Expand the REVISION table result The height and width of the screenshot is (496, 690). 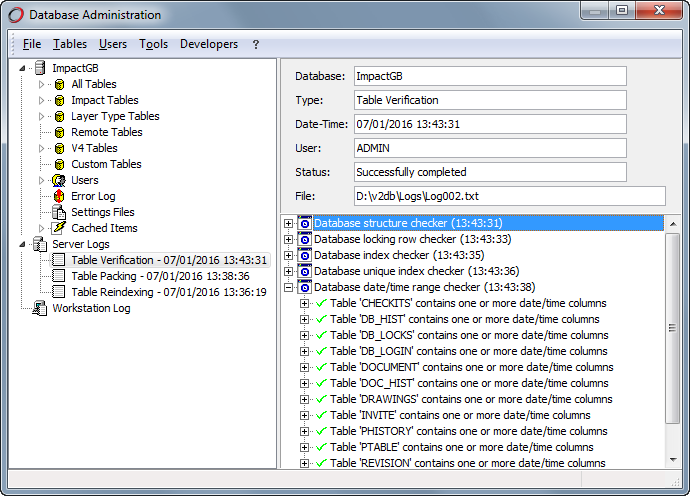[304, 463]
